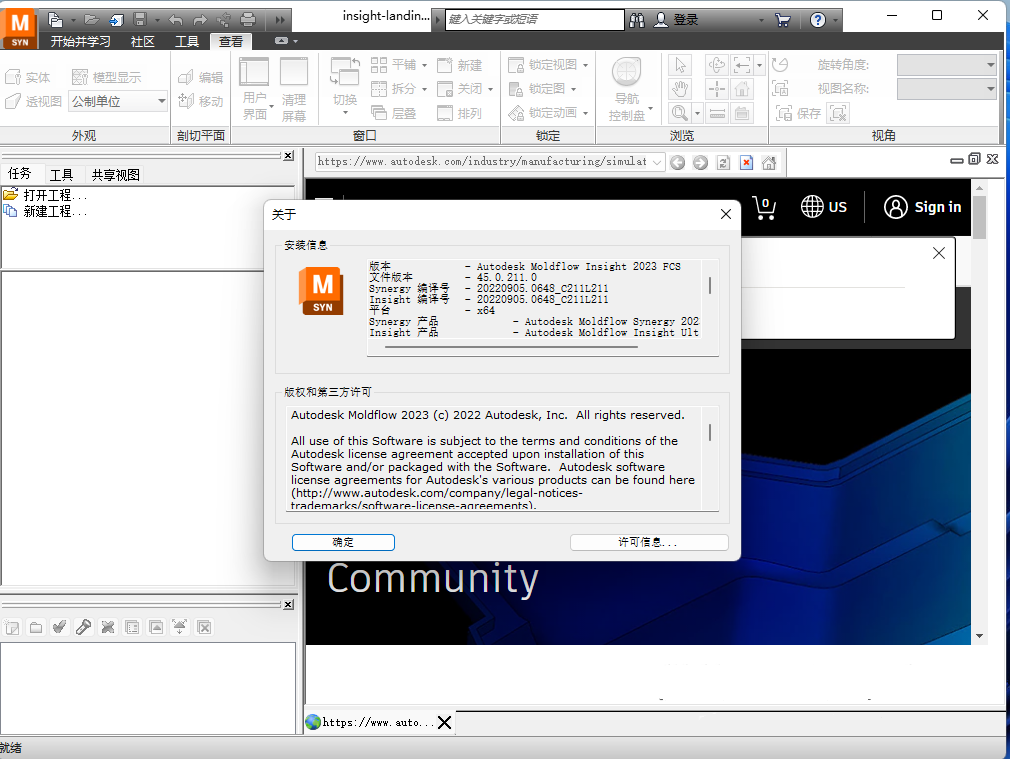Click the 排列 arrange windows button
Image resolution: width=1010 pixels, height=759 pixels.
[459, 113]
